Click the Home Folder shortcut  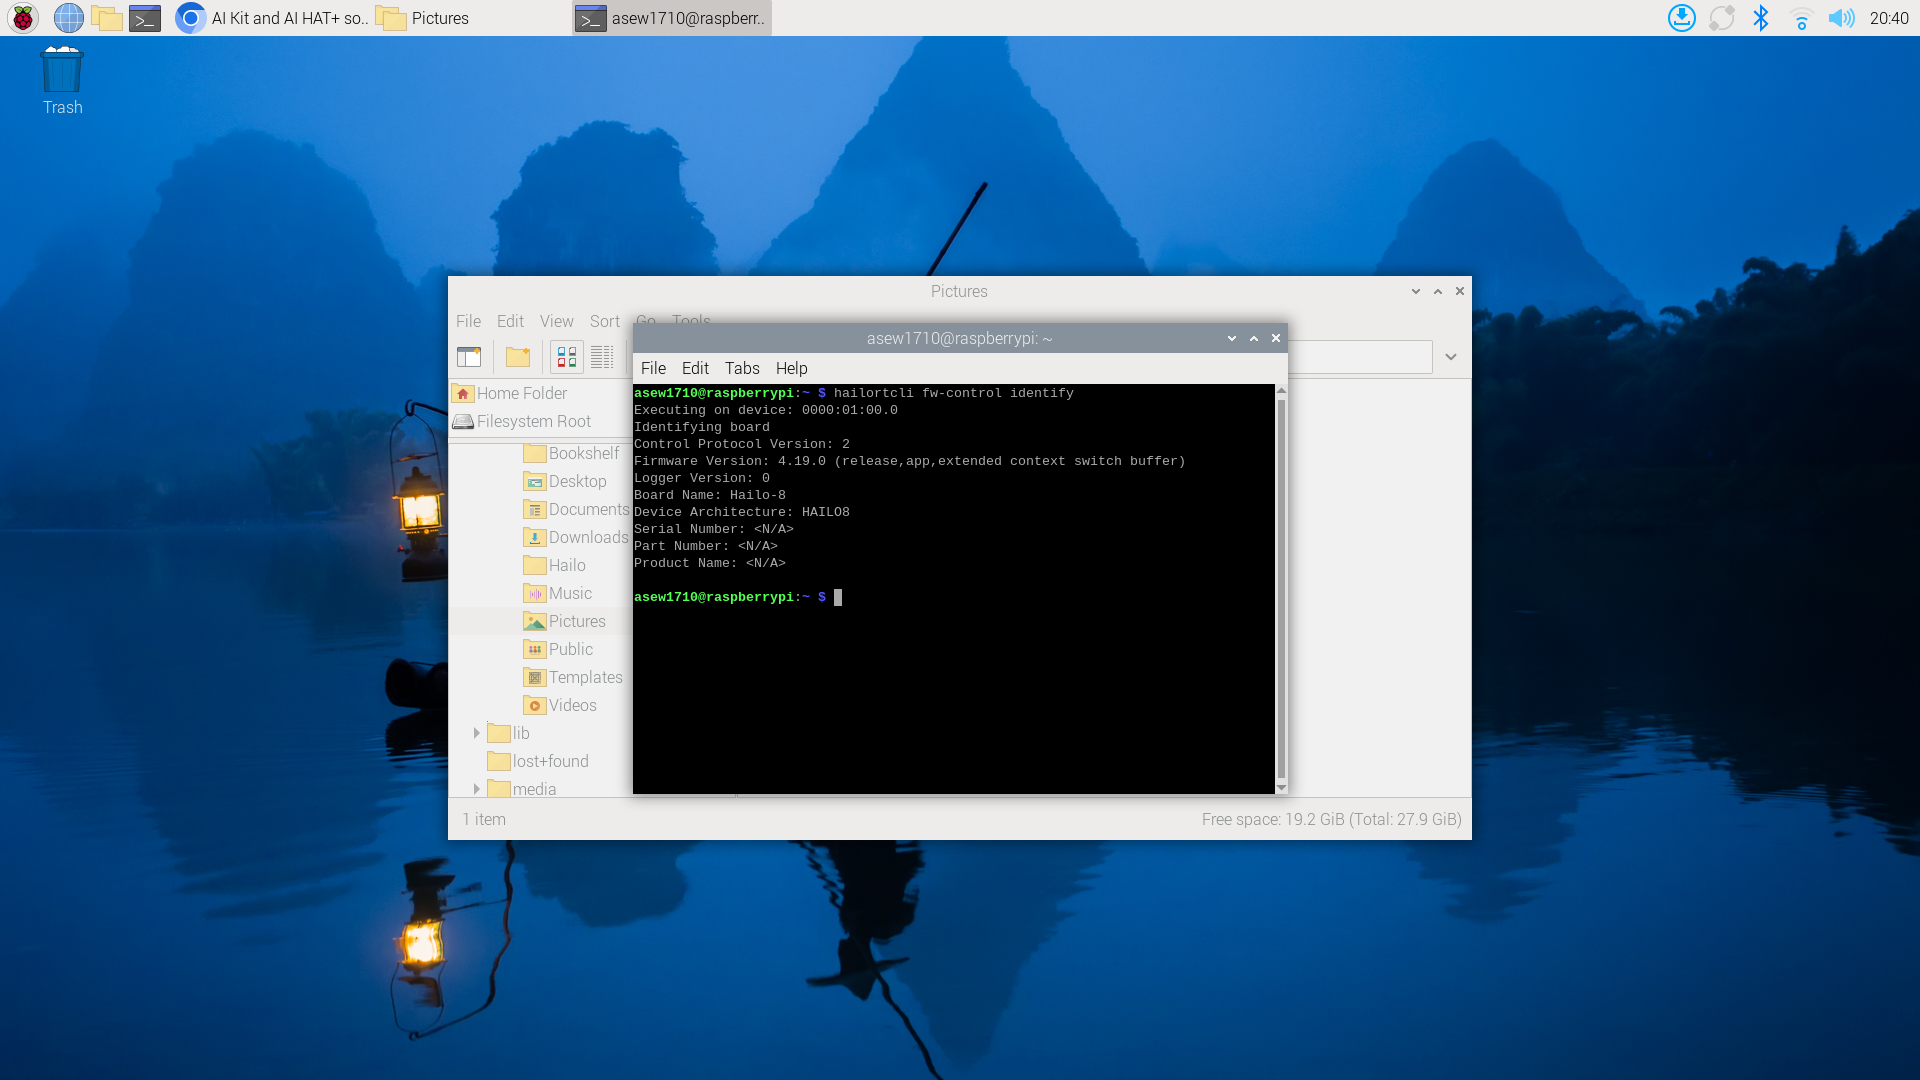[522, 393]
